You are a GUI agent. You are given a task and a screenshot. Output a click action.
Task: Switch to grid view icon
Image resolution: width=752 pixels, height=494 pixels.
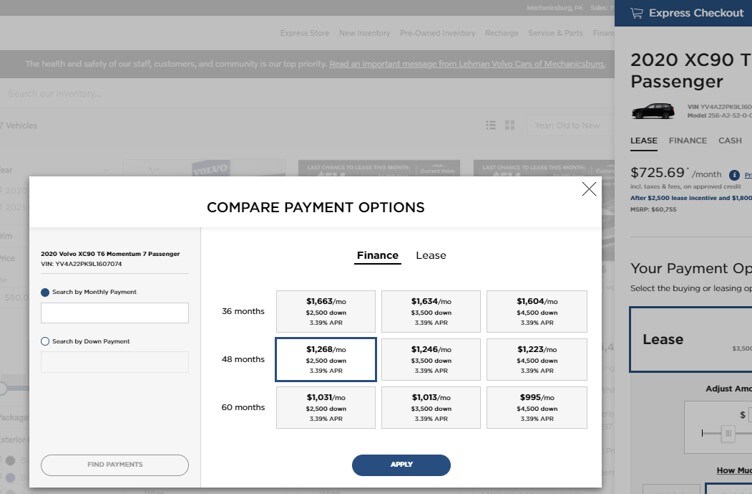(510, 125)
